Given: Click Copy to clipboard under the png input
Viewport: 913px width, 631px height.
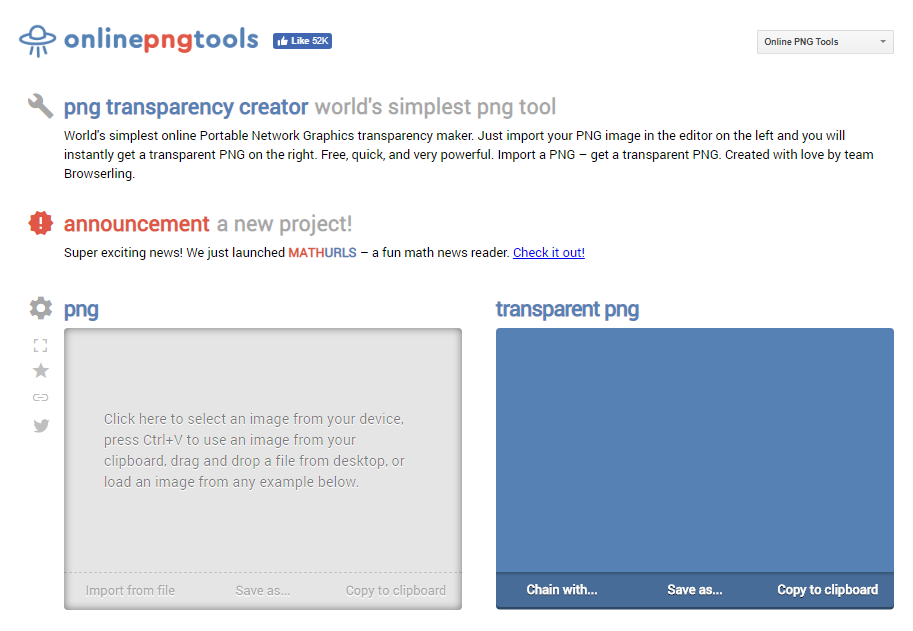Looking at the screenshot, I should 396,590.
